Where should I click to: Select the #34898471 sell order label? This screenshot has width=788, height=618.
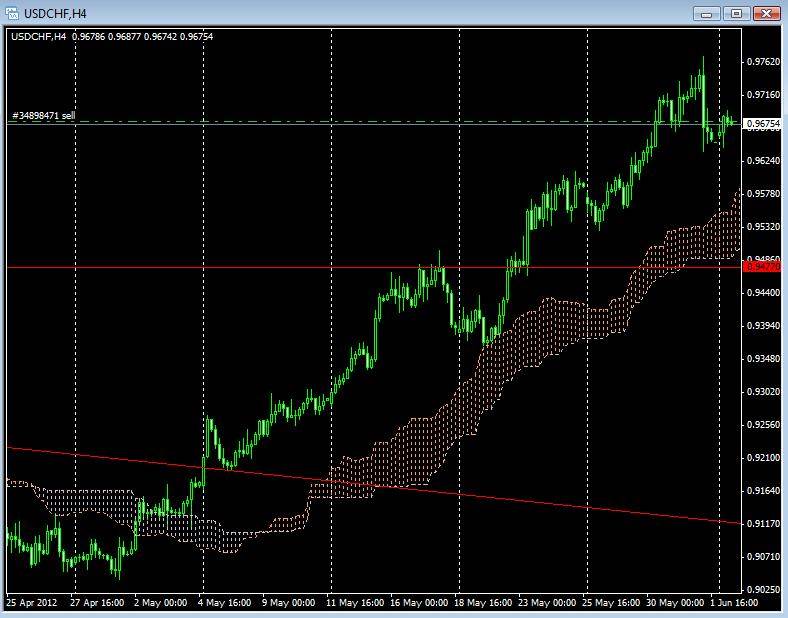pos(44,116)
